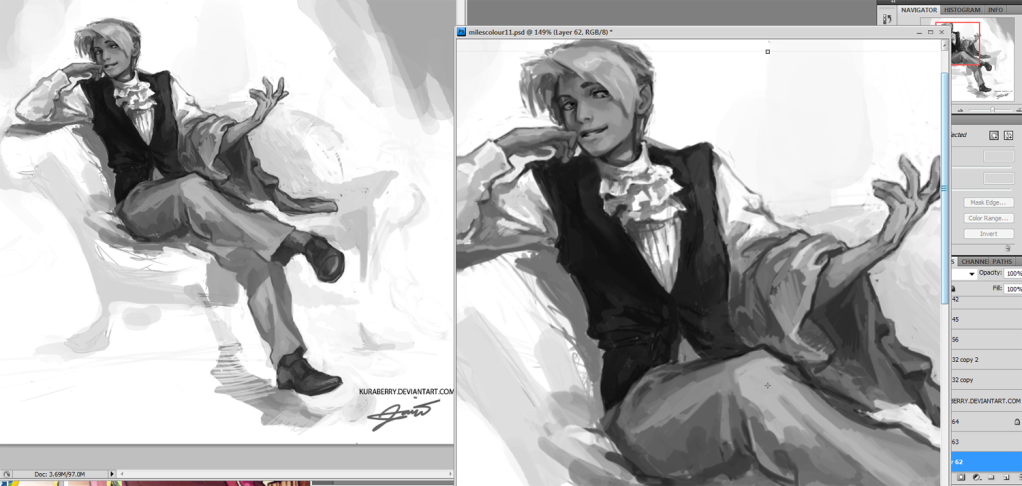The width and height of the screenshot is (1022, 486).
Task: Click the status bar preview icon at bottom left
Action: pos(6,474)
